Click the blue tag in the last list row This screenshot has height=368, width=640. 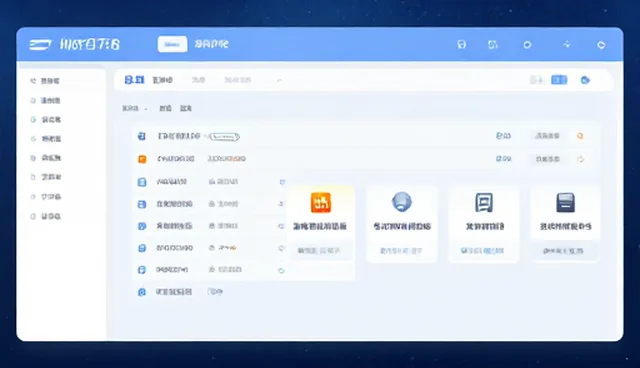point(215,292)
